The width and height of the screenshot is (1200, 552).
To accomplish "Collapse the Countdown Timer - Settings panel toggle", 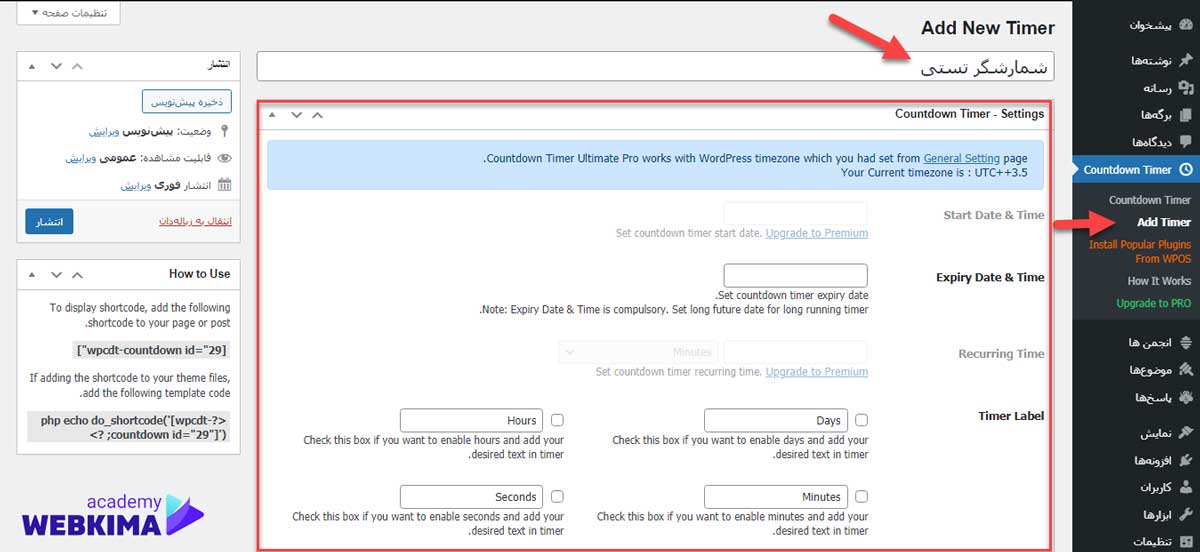I will (270, 114).
